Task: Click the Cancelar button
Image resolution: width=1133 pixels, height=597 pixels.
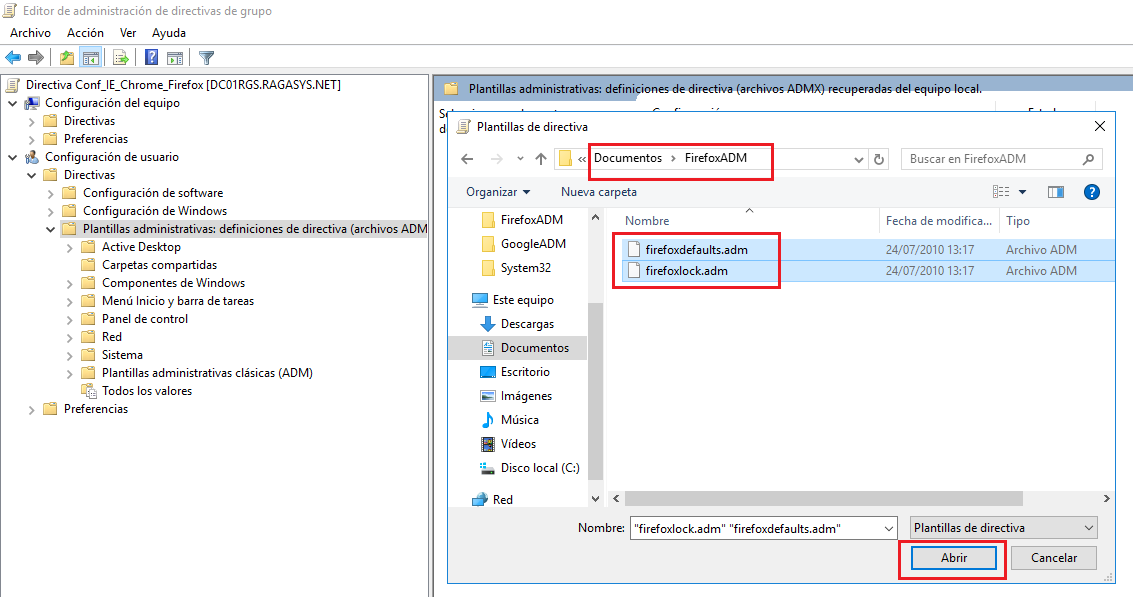Action: pos(1053,558)
